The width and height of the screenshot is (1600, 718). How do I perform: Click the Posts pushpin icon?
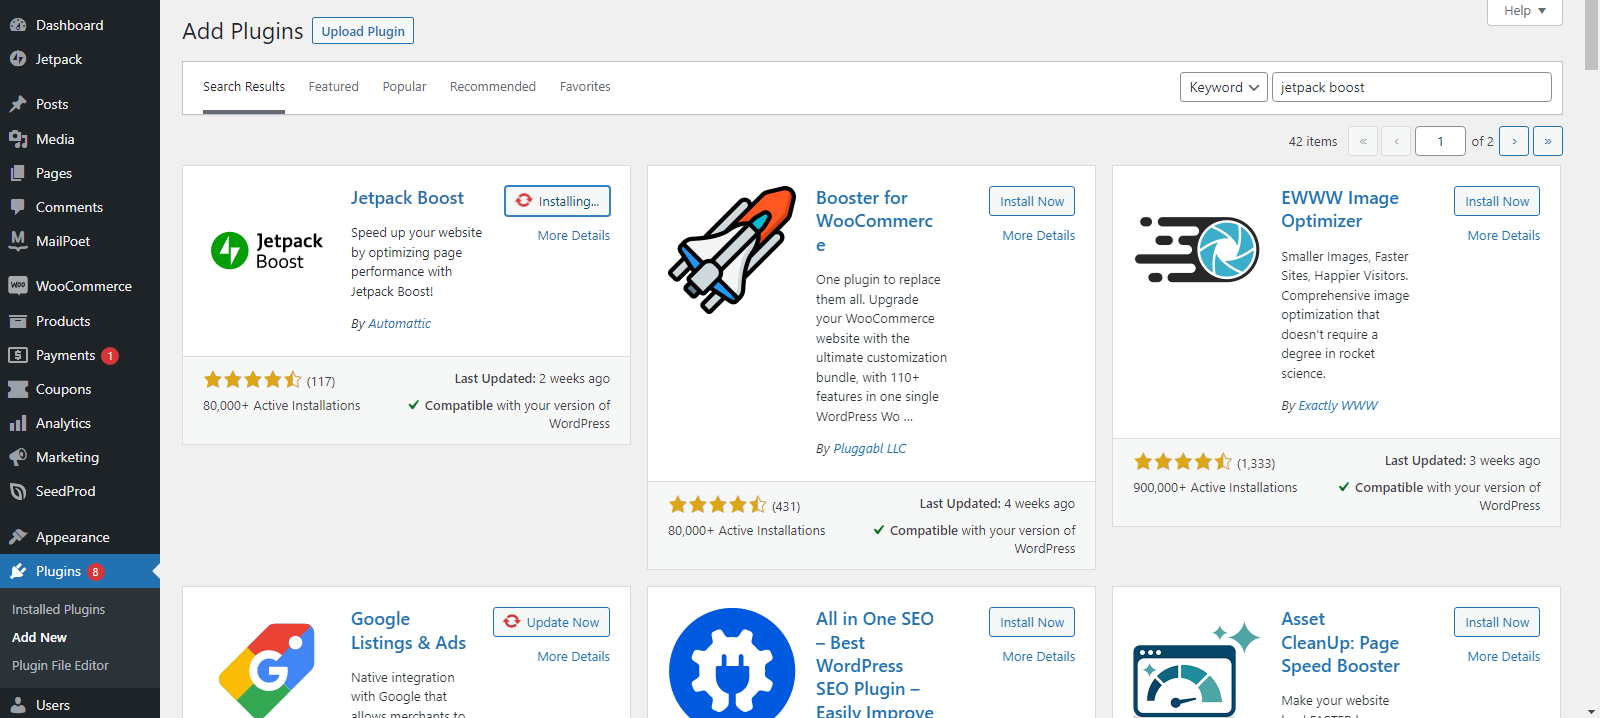coord(18,104)
